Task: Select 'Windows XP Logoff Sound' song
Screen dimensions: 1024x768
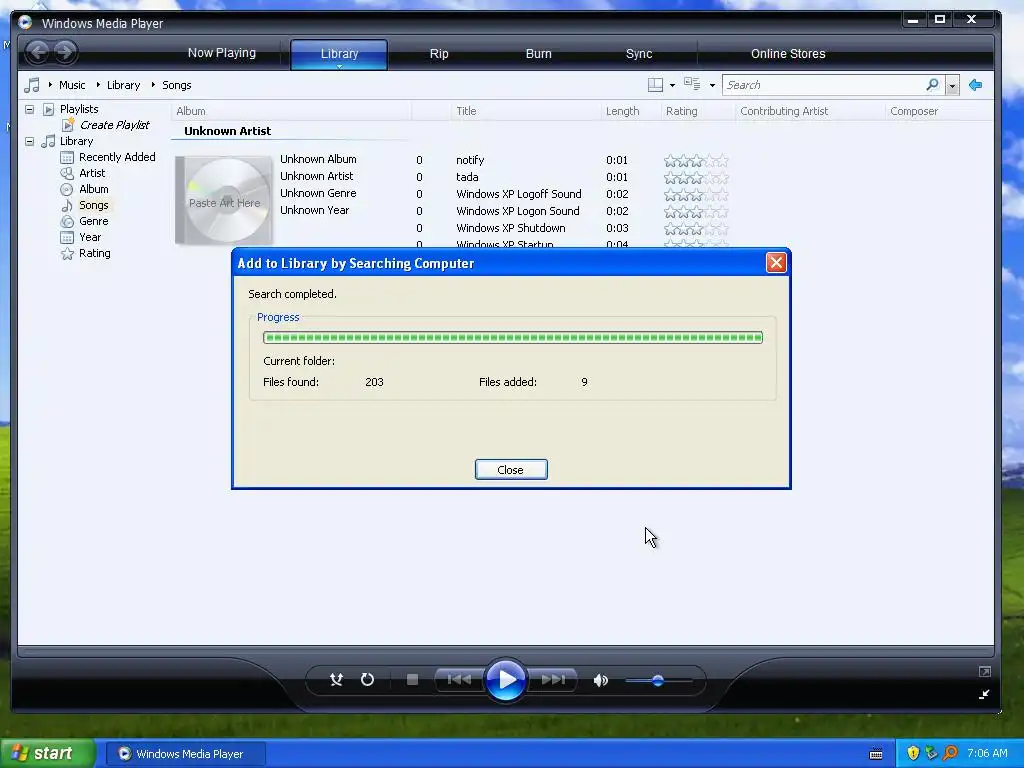Action: [x=519, y=194]
